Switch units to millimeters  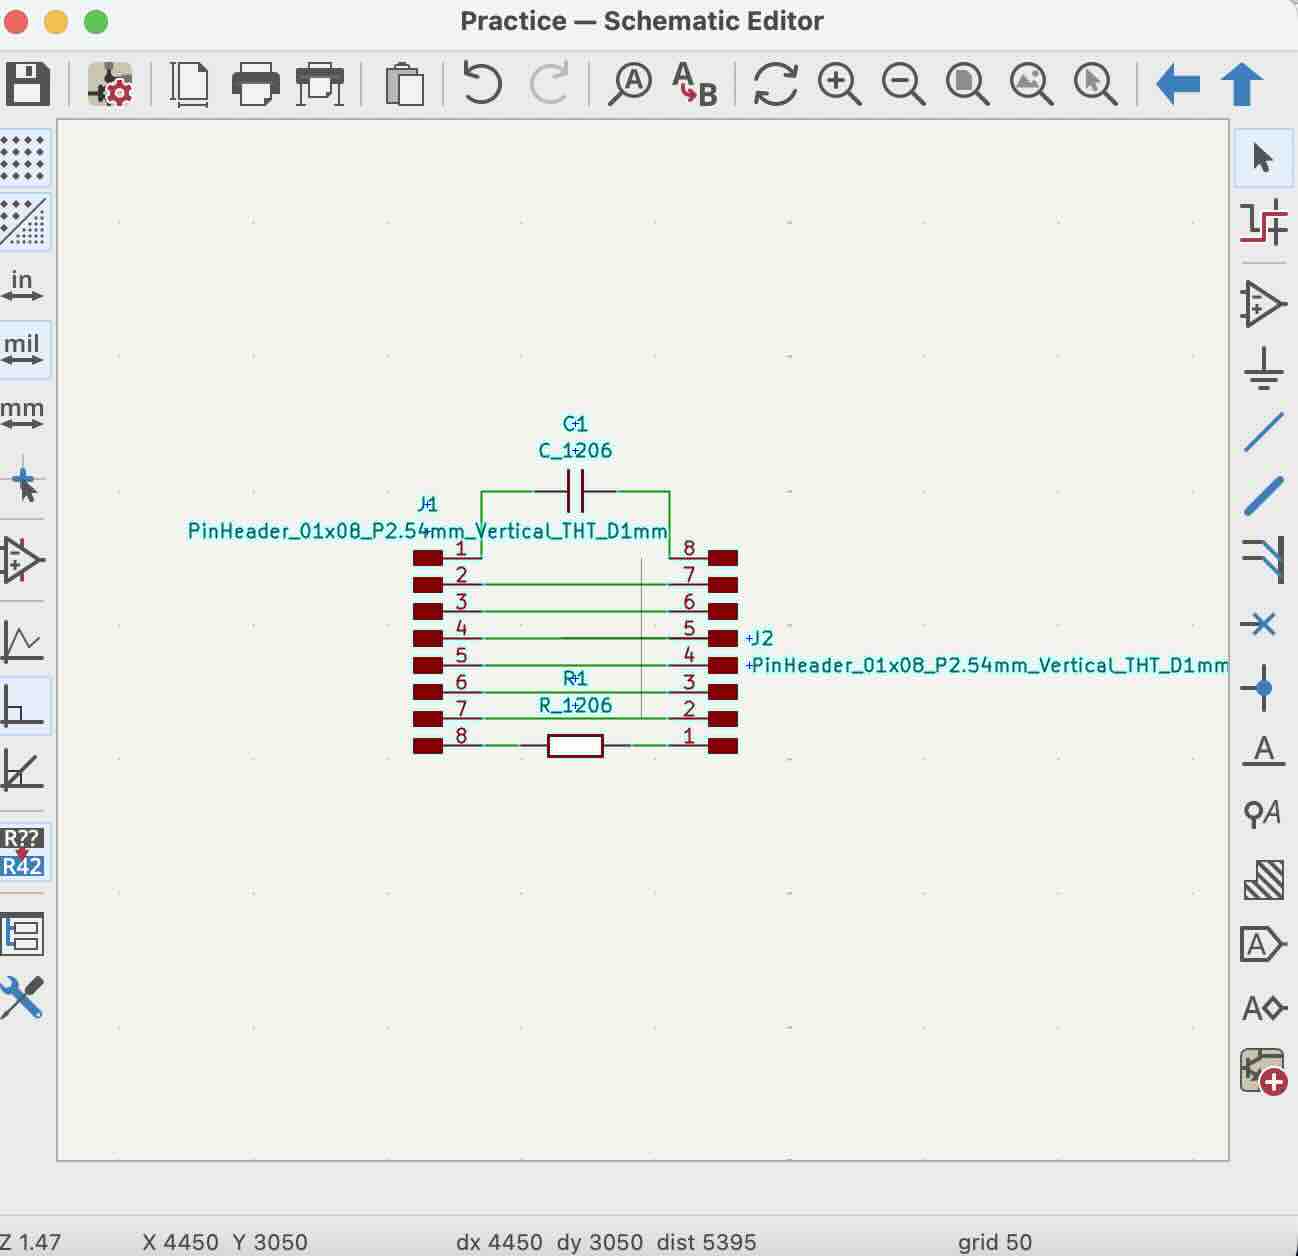(x=22, y=413)
